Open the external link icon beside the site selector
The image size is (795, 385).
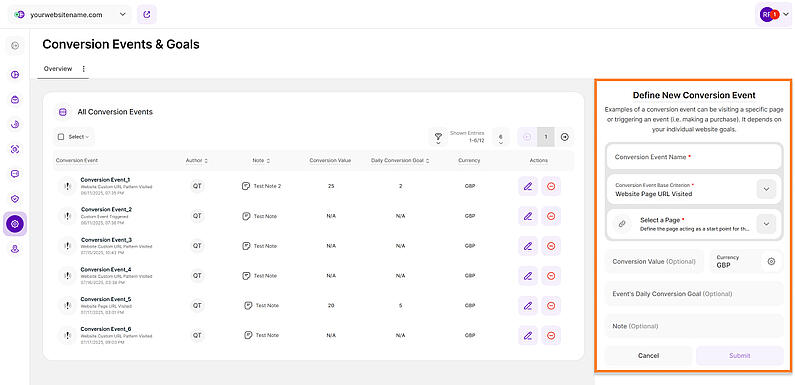click(x=147, y=15)
